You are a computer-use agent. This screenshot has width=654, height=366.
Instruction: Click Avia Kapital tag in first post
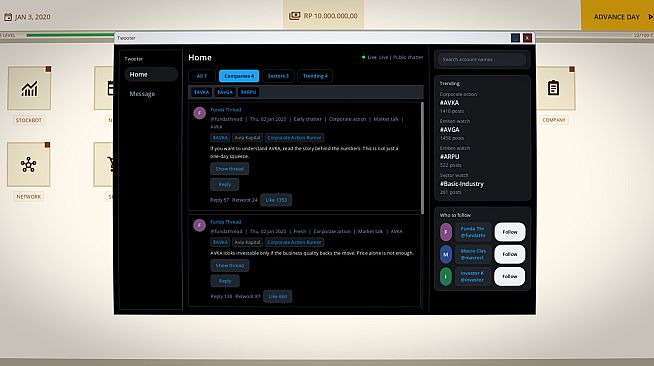[247, 138]
